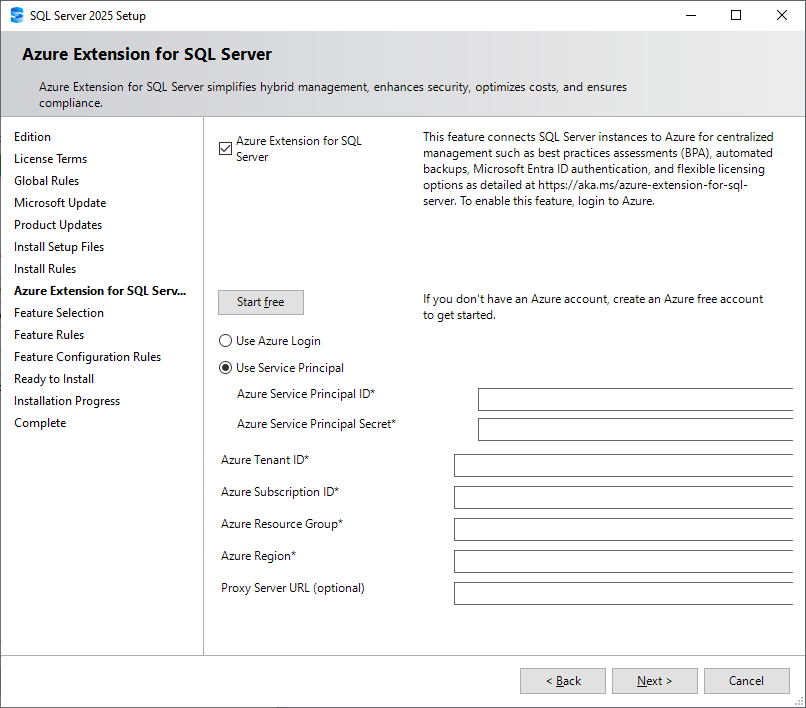Image resolution: width=806 pixels, height=708 pixels.
Task: Select Product Updates step
Action: click(58, 225)
